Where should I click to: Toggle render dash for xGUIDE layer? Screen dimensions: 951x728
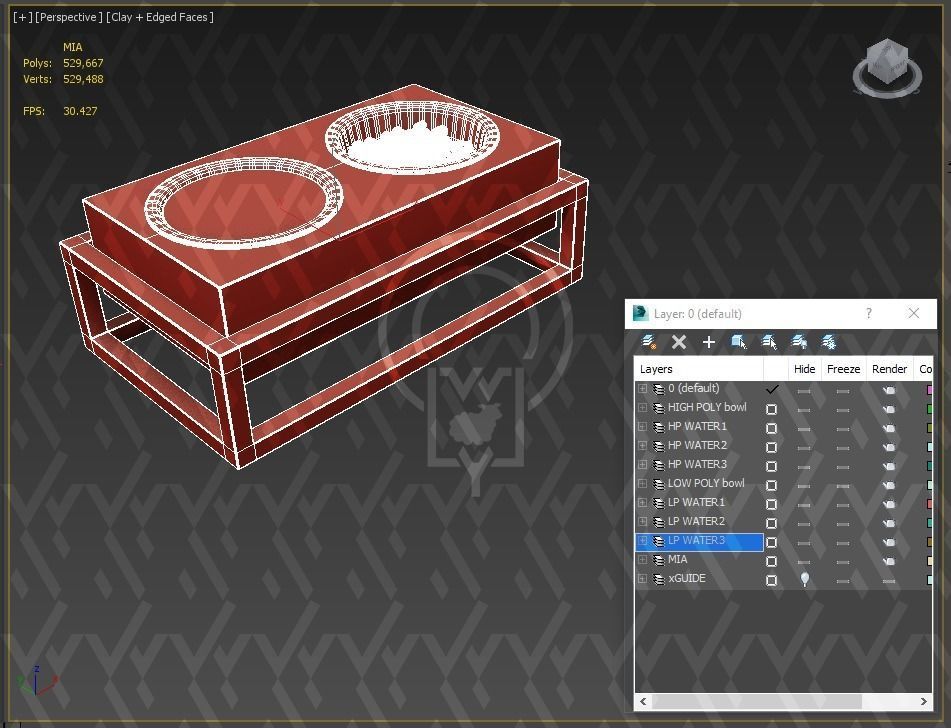[889, 581]
